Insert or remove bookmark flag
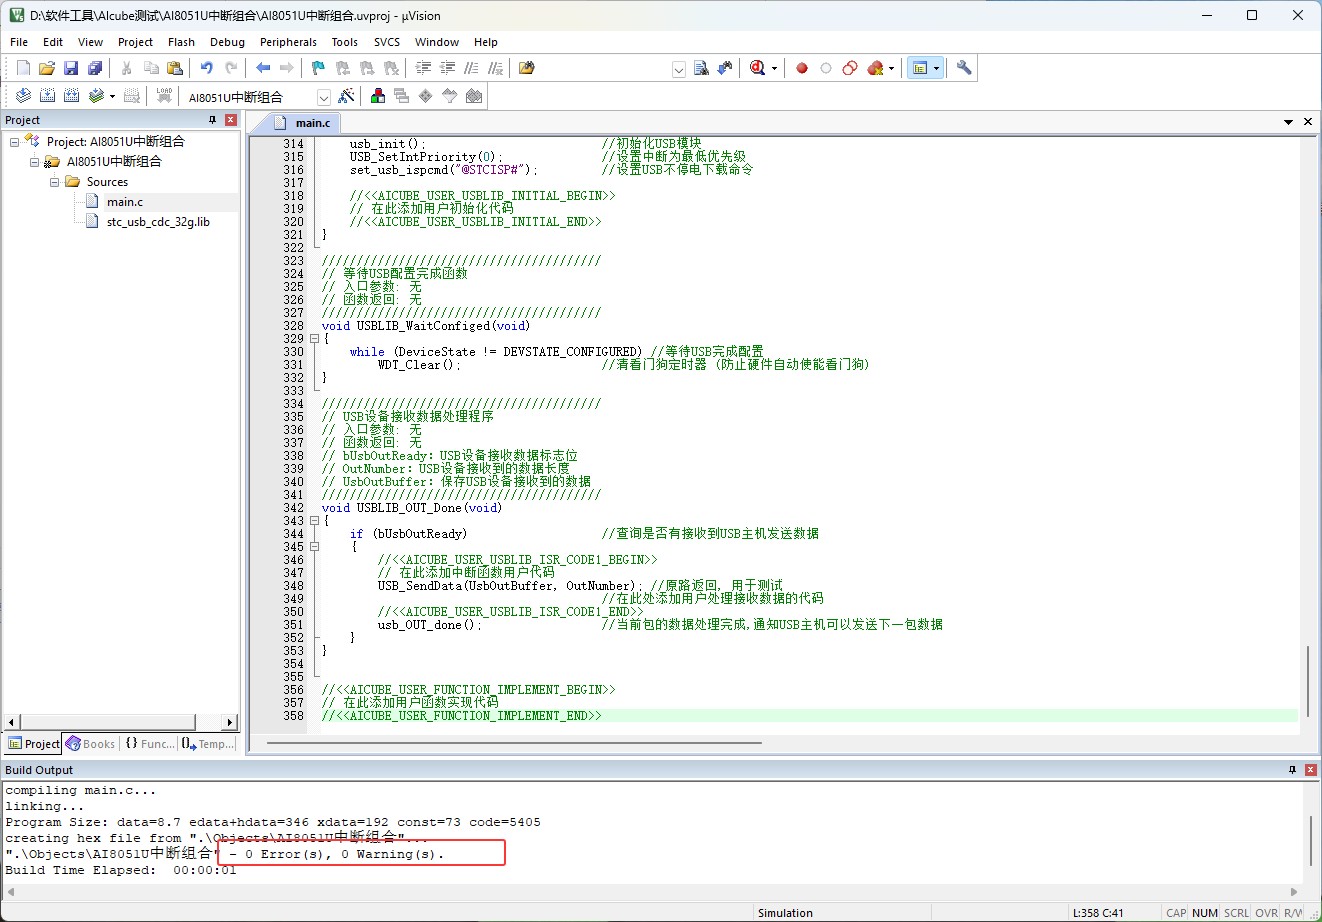 click(x=319, y=68)
